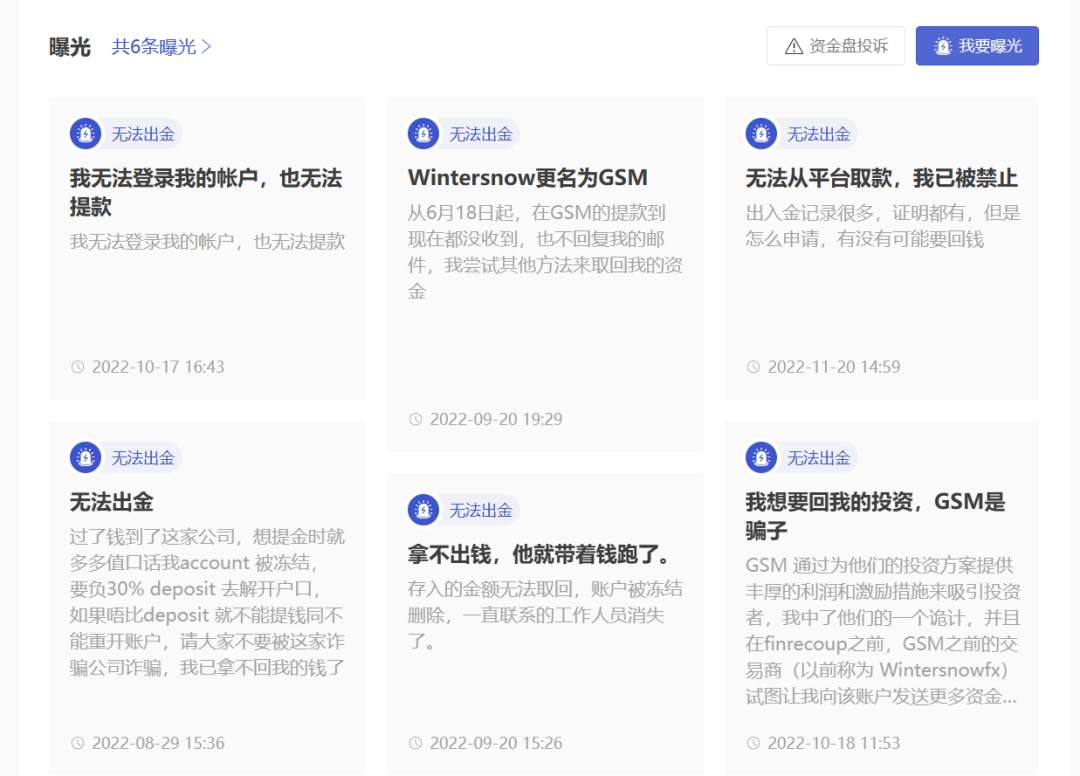The width and height of the screenshot is (1080, 776).
Task: Click timestamp 2022-10-17 16:43
Action: pos(158,367)
